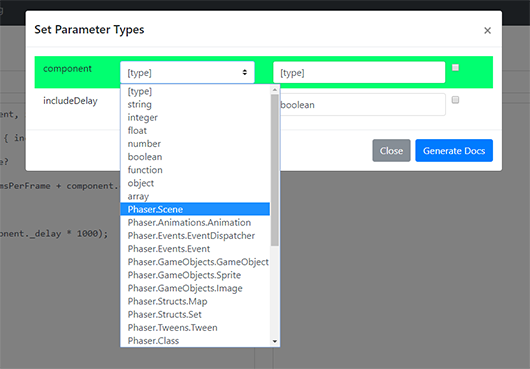
Task: Open the component type dropdown
Action: pos(187,72)
